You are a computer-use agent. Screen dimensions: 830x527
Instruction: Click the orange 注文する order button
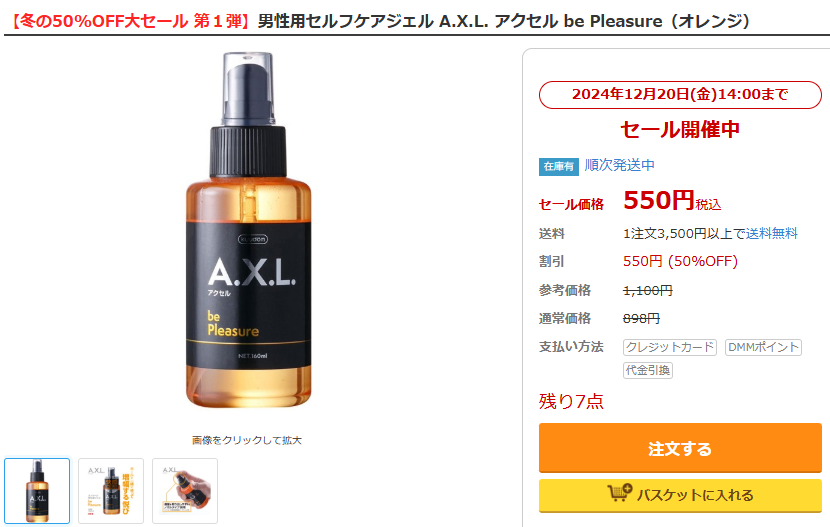point(680,448)
